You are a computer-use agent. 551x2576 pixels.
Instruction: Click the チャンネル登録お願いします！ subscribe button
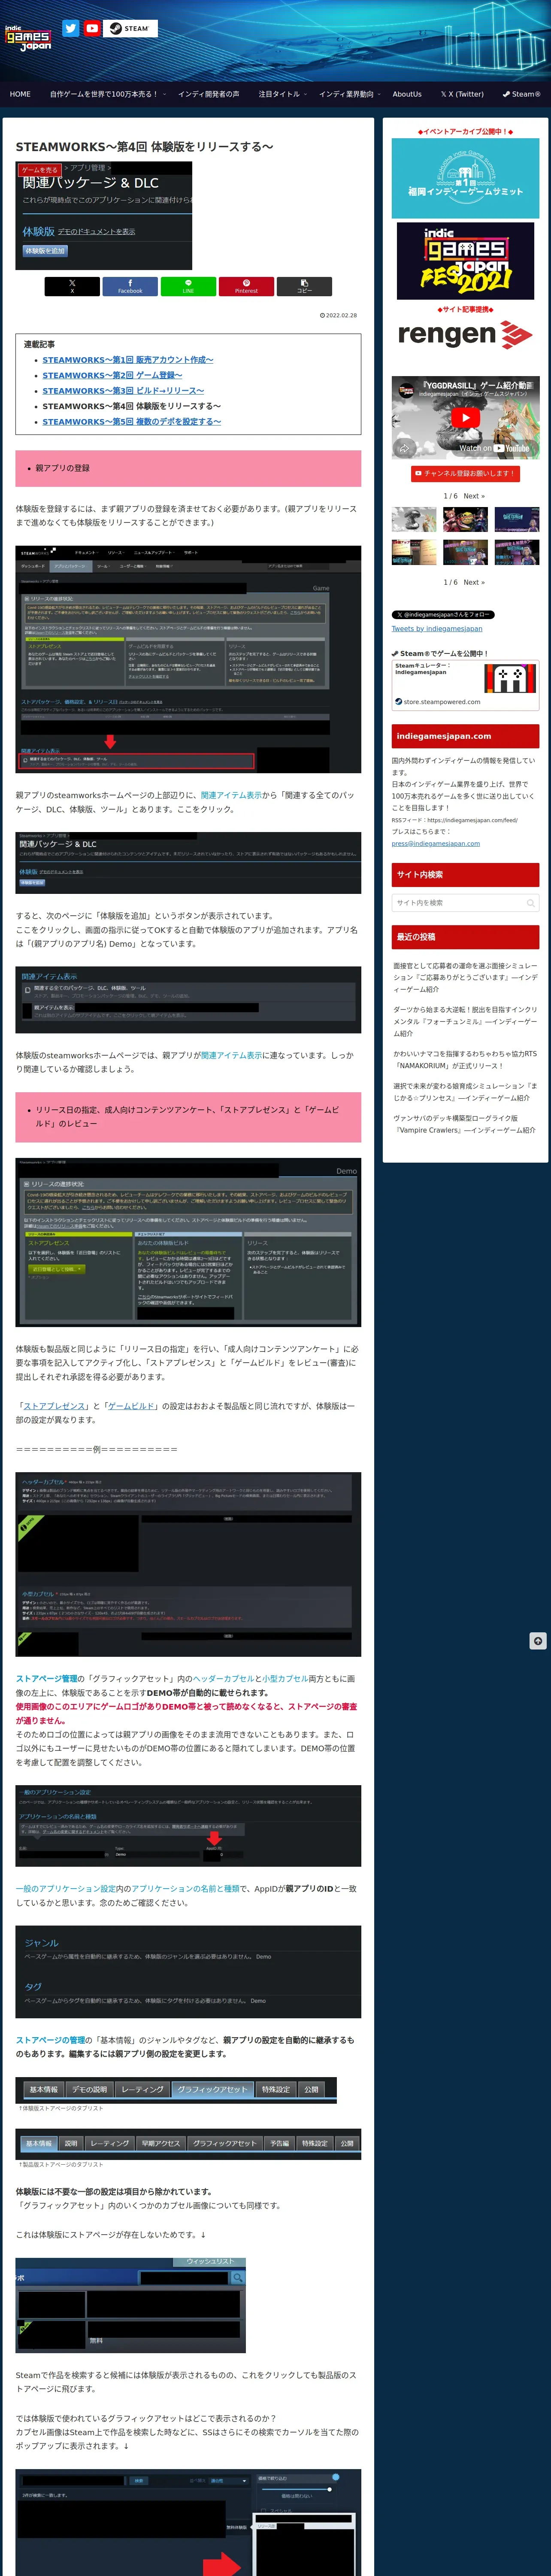click(465, 473)
